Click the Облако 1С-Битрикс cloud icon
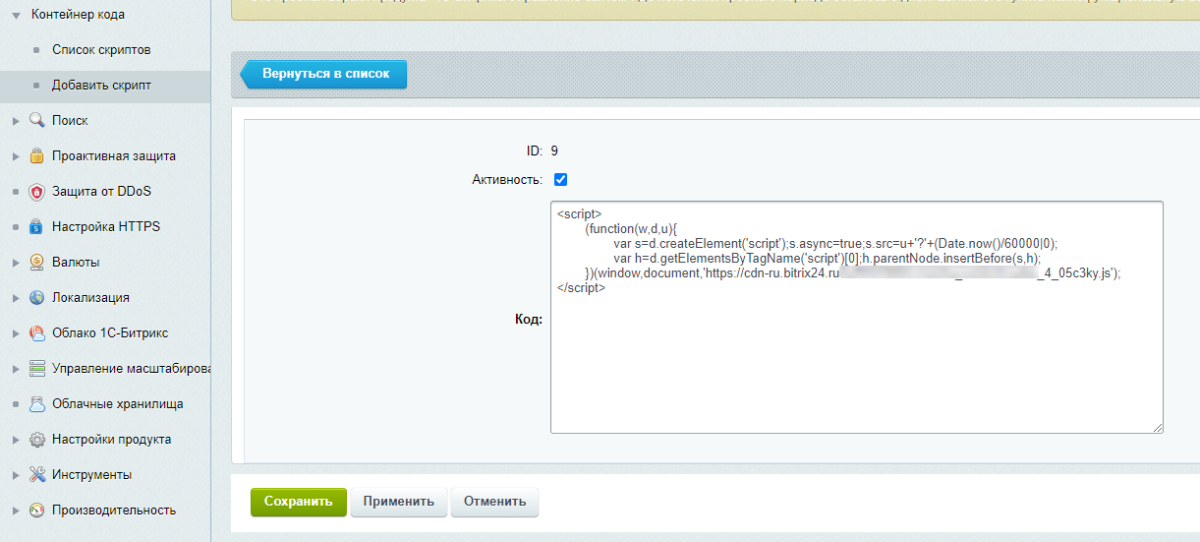Viewport: 1200px width, 542px height. pyautogui.click(x=37, y=333)
